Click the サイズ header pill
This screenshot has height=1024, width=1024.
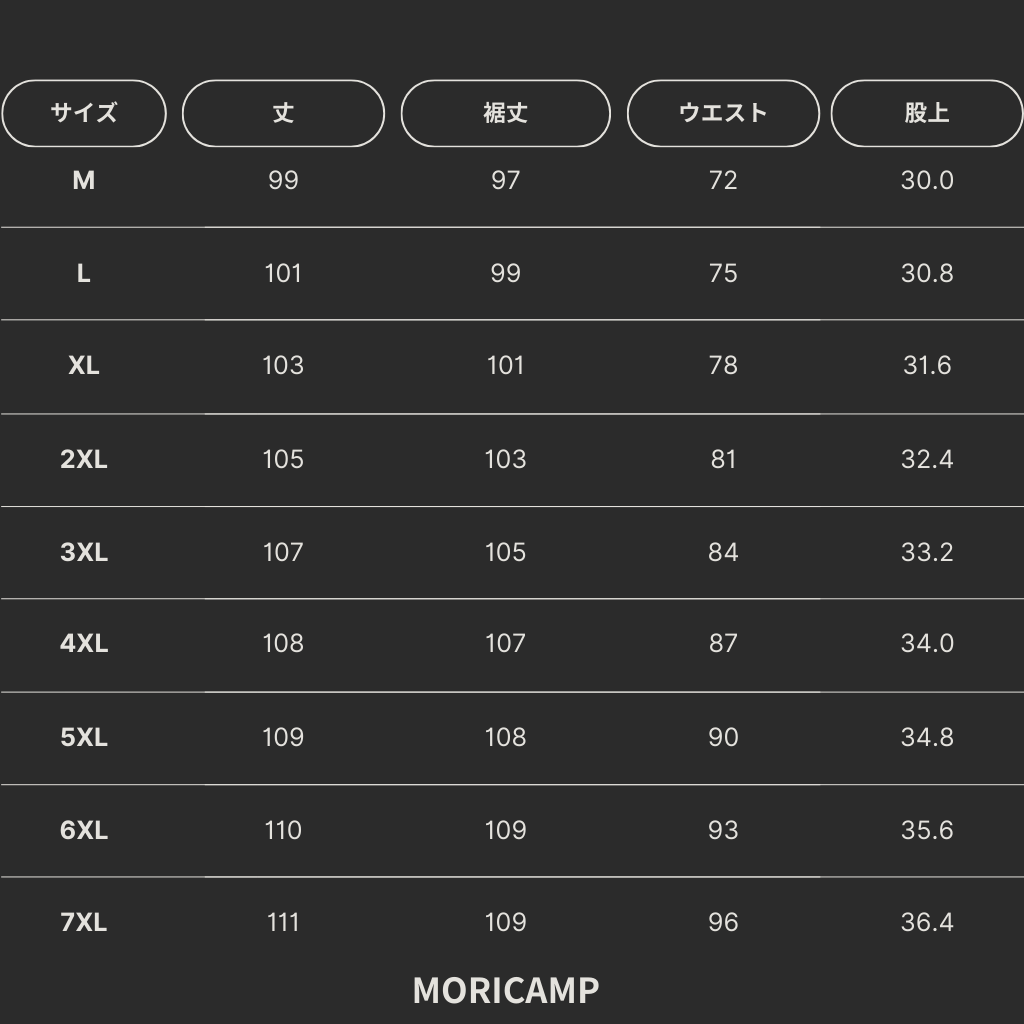[84, 113]
